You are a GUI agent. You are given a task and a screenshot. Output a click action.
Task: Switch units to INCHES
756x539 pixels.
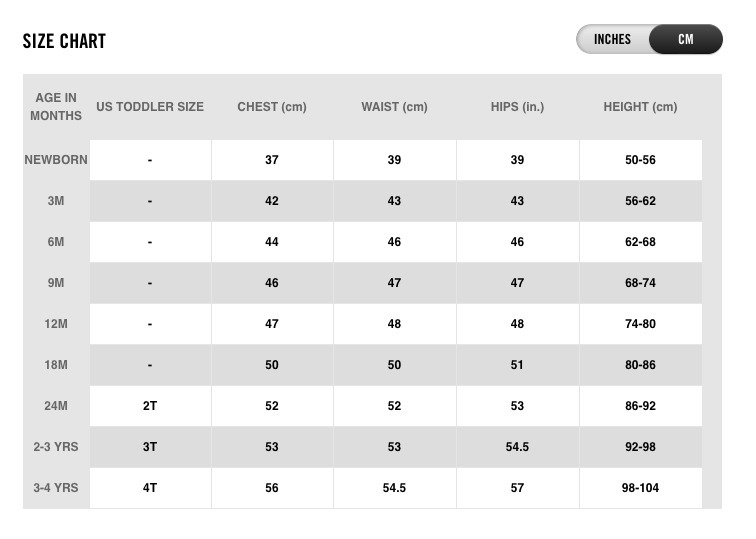point(612,39)
